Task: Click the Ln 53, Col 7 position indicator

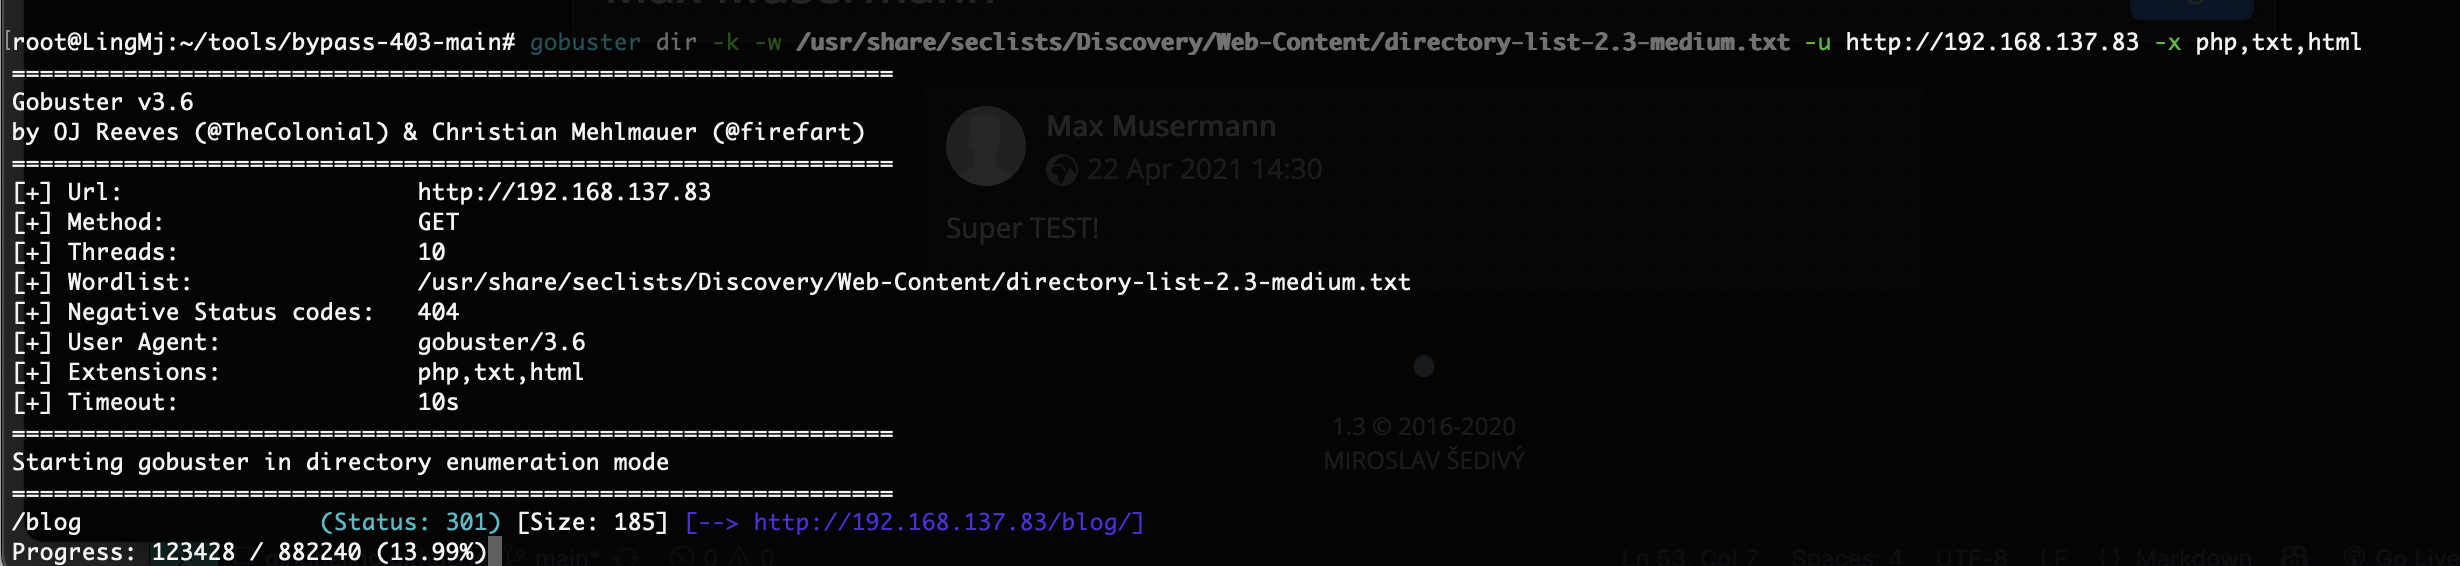Action: click(1689, 558)
